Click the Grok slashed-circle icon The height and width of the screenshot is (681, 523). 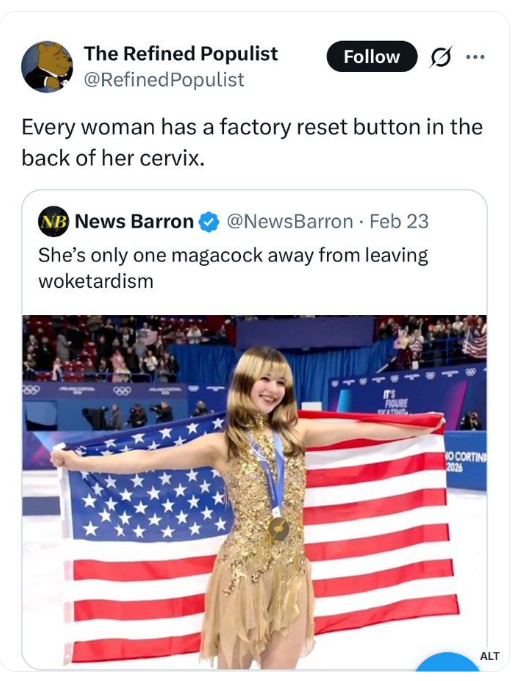tap(440, 56)
